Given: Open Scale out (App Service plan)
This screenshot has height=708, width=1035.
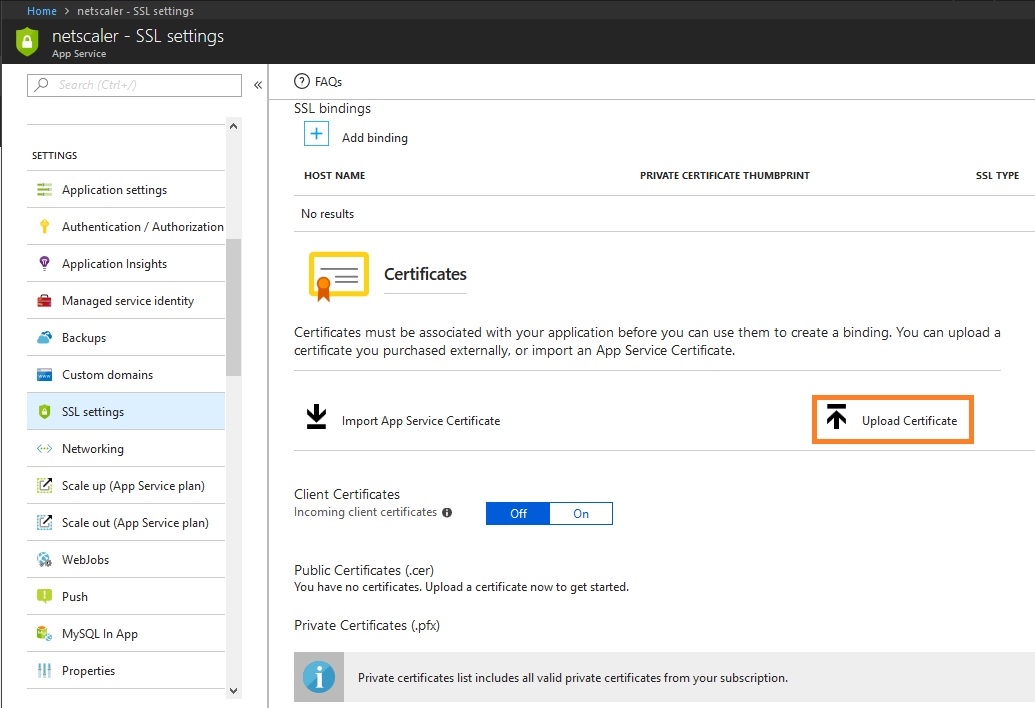Looking at the screenshot, I should click(126, 523).
